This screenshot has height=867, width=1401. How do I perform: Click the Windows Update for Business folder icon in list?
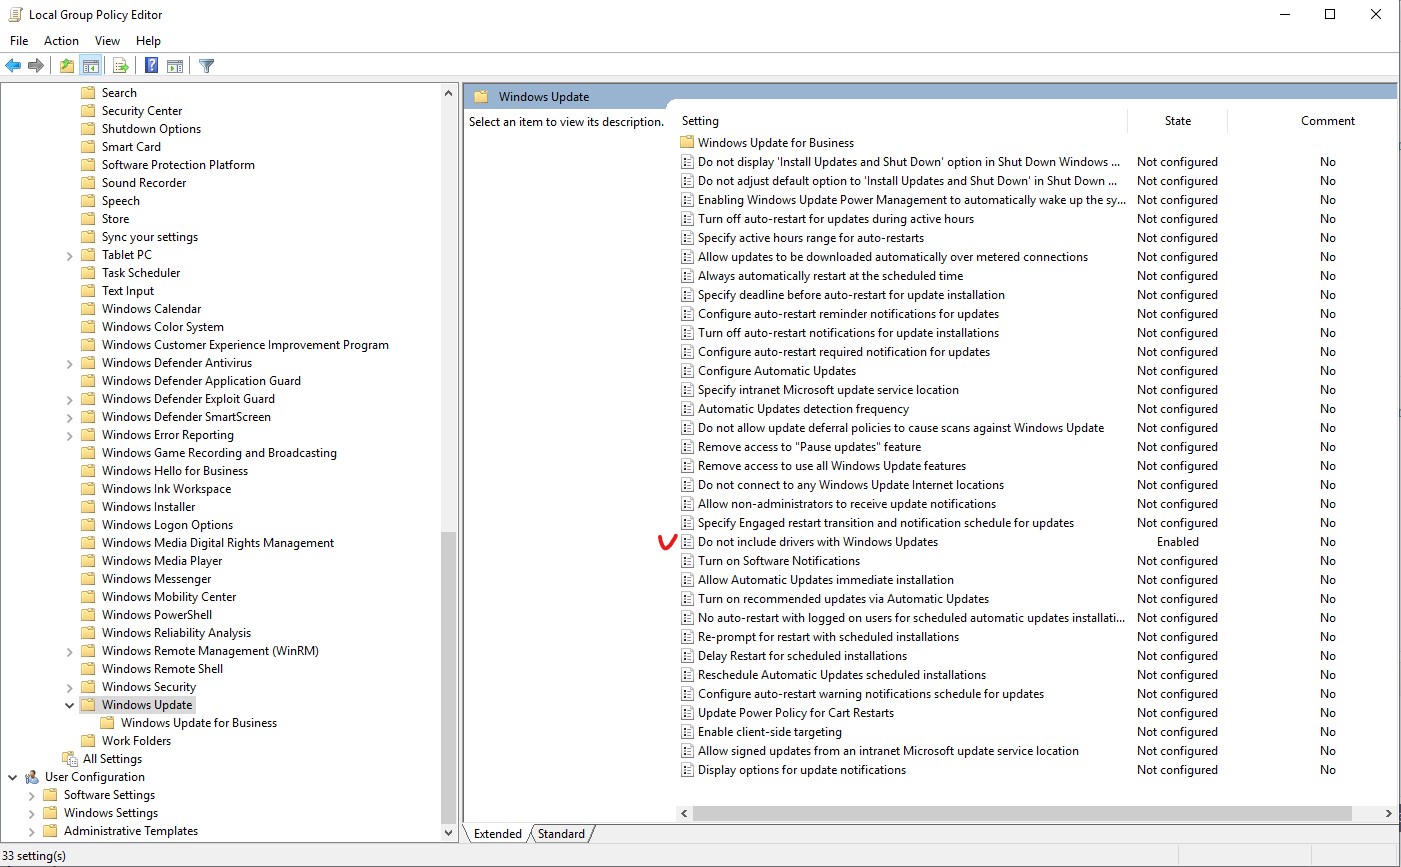click(687, 142)
